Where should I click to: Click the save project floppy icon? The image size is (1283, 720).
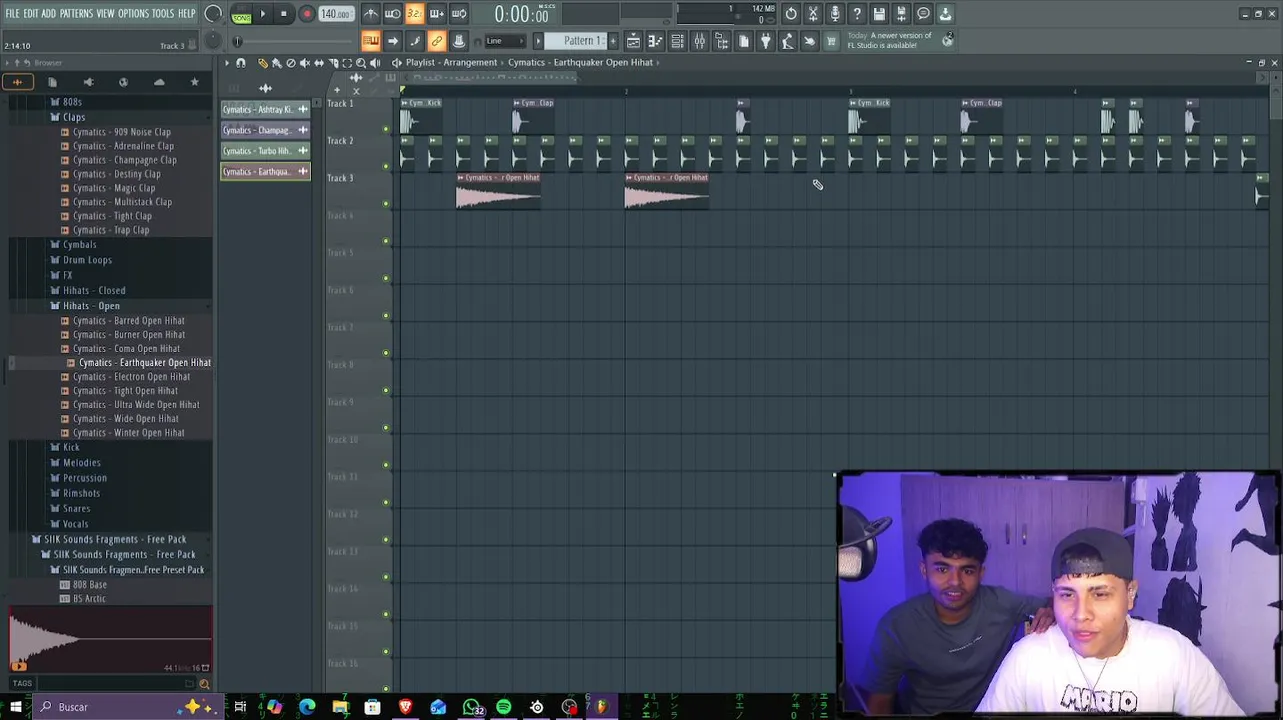[x=879, y=14]
